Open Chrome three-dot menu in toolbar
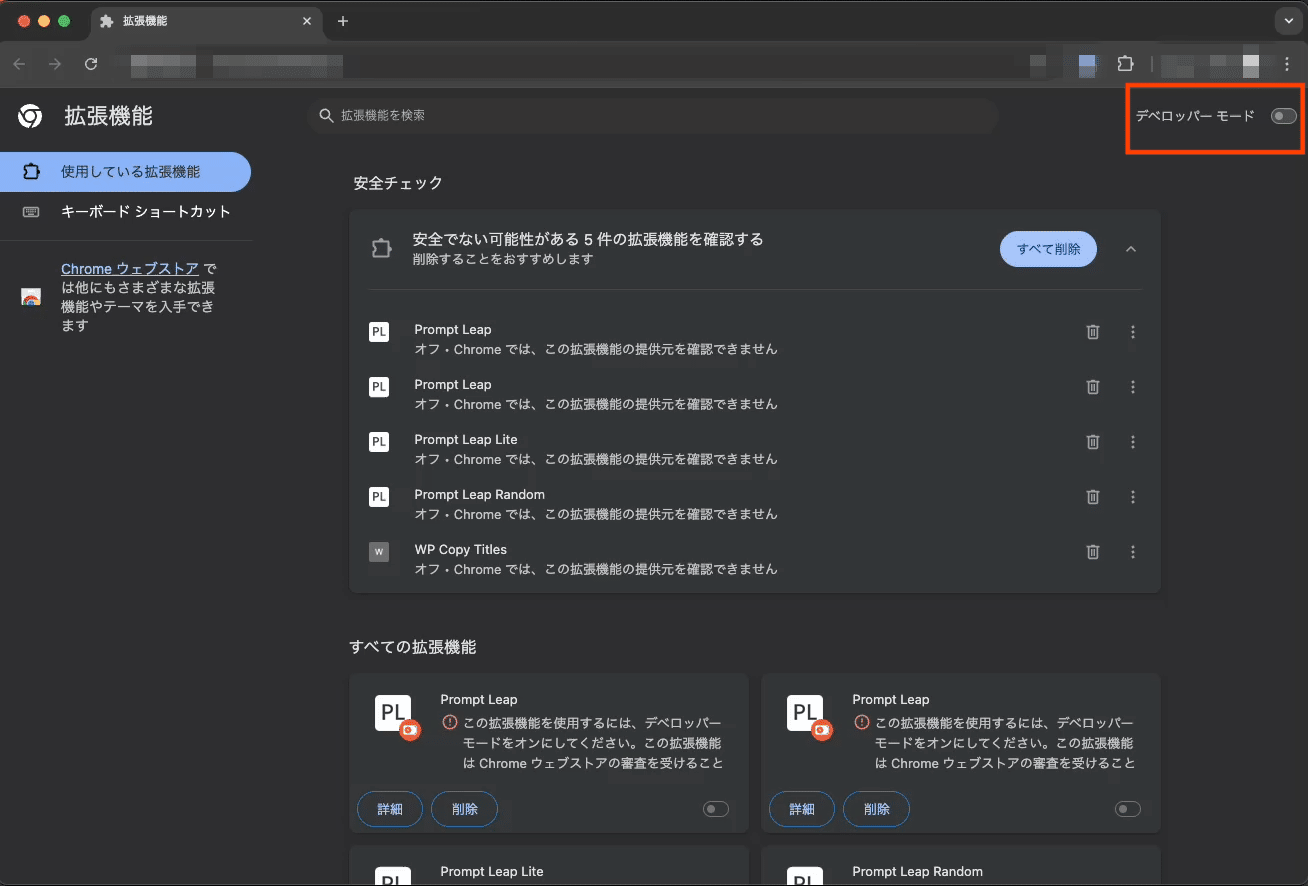This screenshot has width=1308, height=886. [x=1287, y=64]
